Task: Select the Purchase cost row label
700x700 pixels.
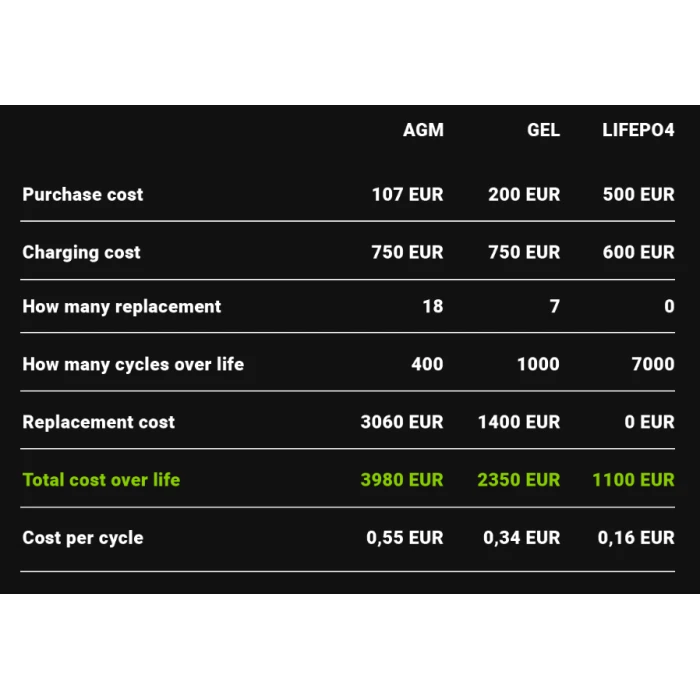Action: [x=83, y=195]
